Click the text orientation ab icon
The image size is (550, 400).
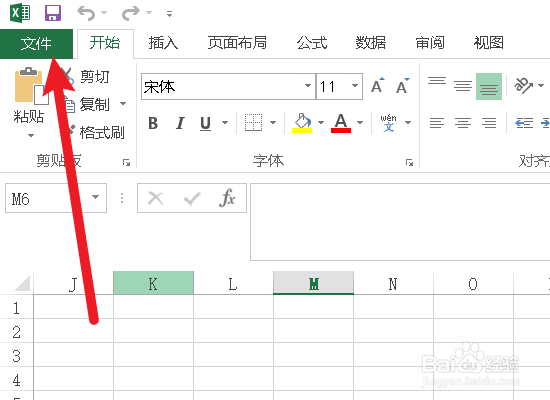click(x=523, y=86)
